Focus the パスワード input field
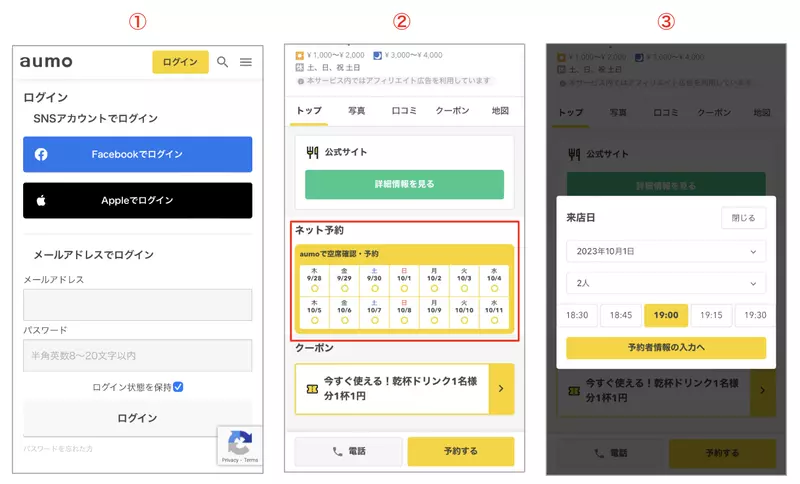Viewport: 800px width, 484px height. 137,355
